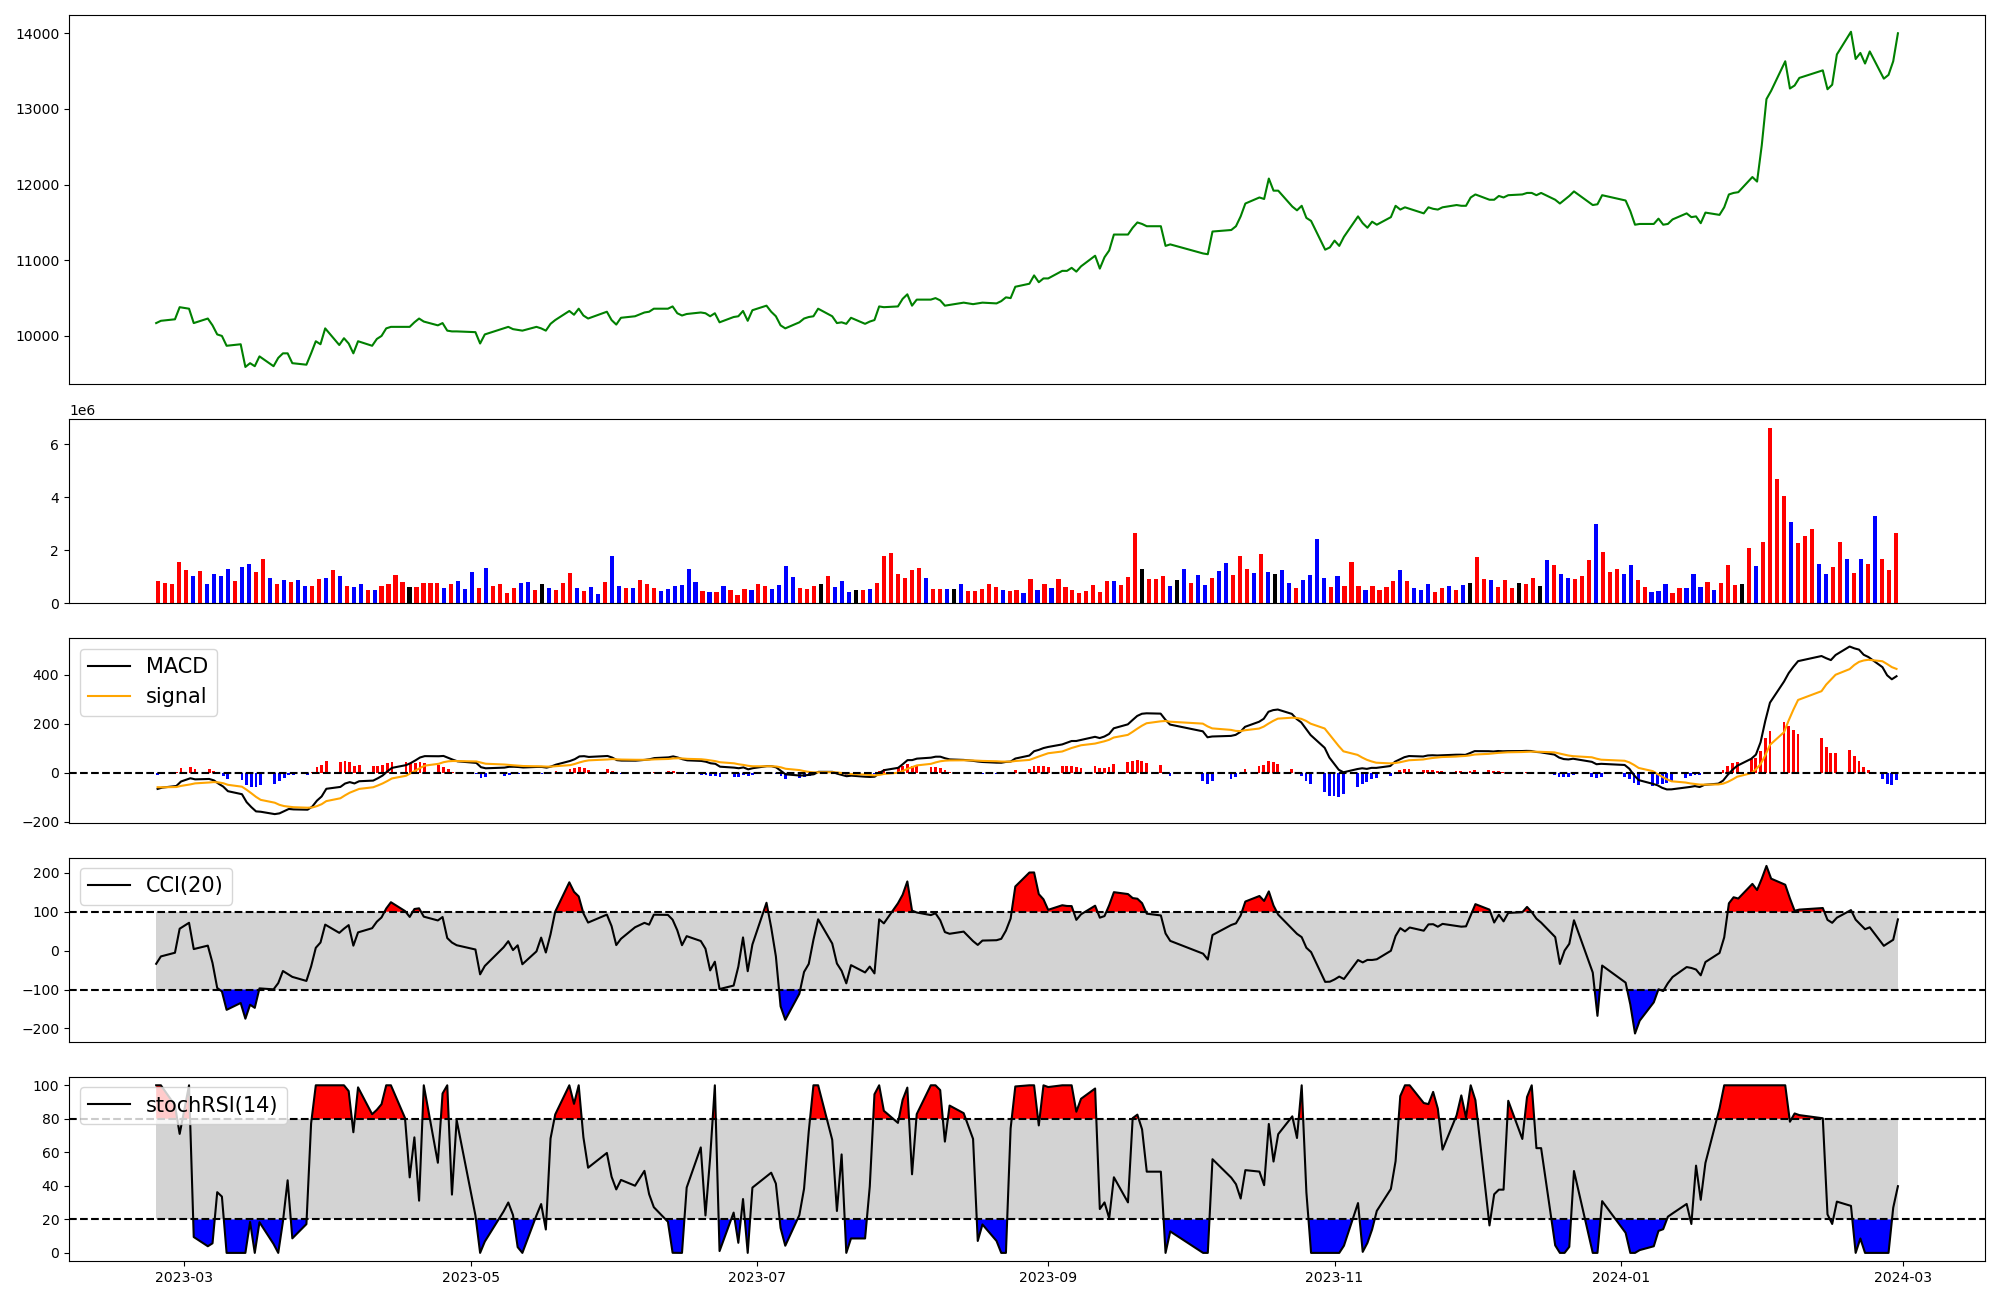Select the 2023-03 x-axis date label

[x=185, y=1277]
